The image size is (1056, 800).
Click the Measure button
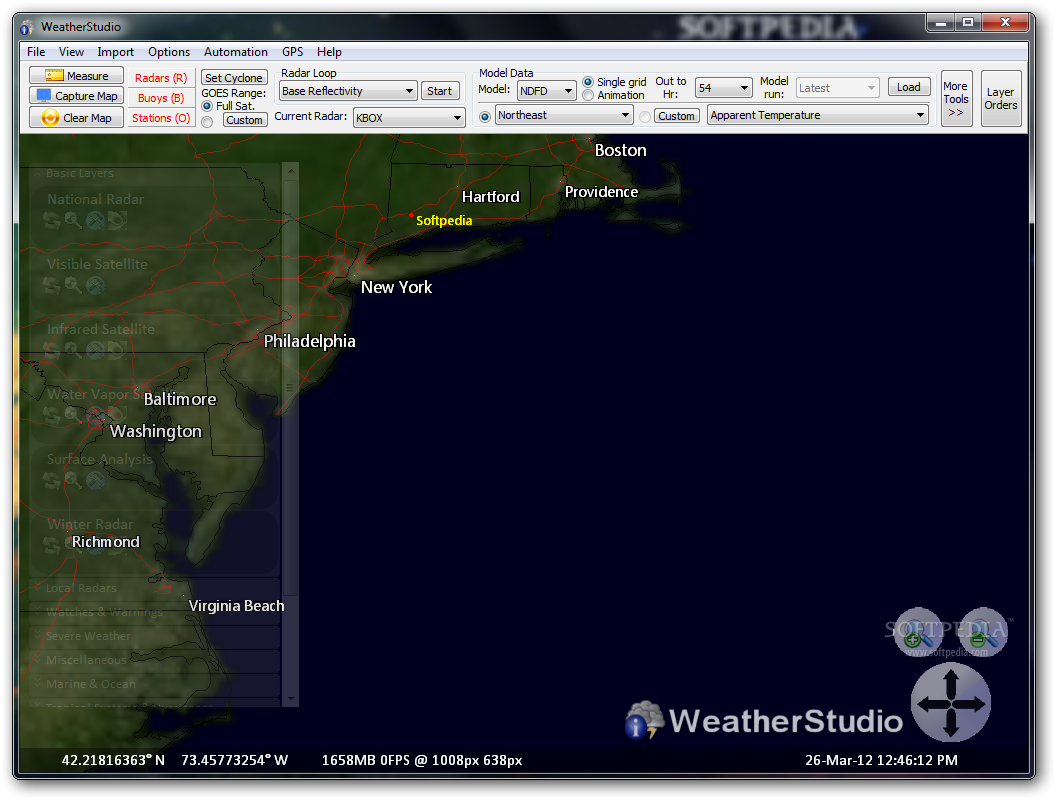point(76,75)
